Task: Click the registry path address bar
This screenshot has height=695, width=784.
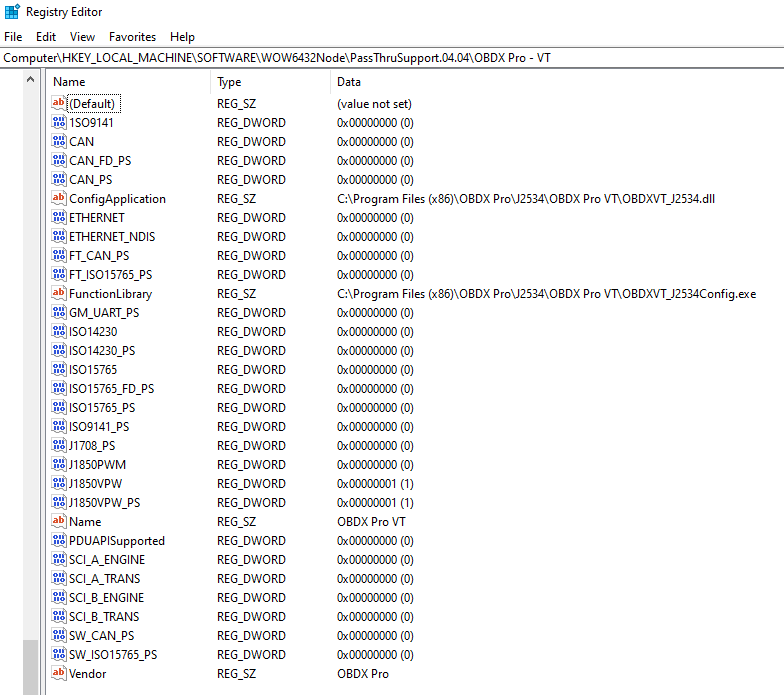Action: [392, 58]
